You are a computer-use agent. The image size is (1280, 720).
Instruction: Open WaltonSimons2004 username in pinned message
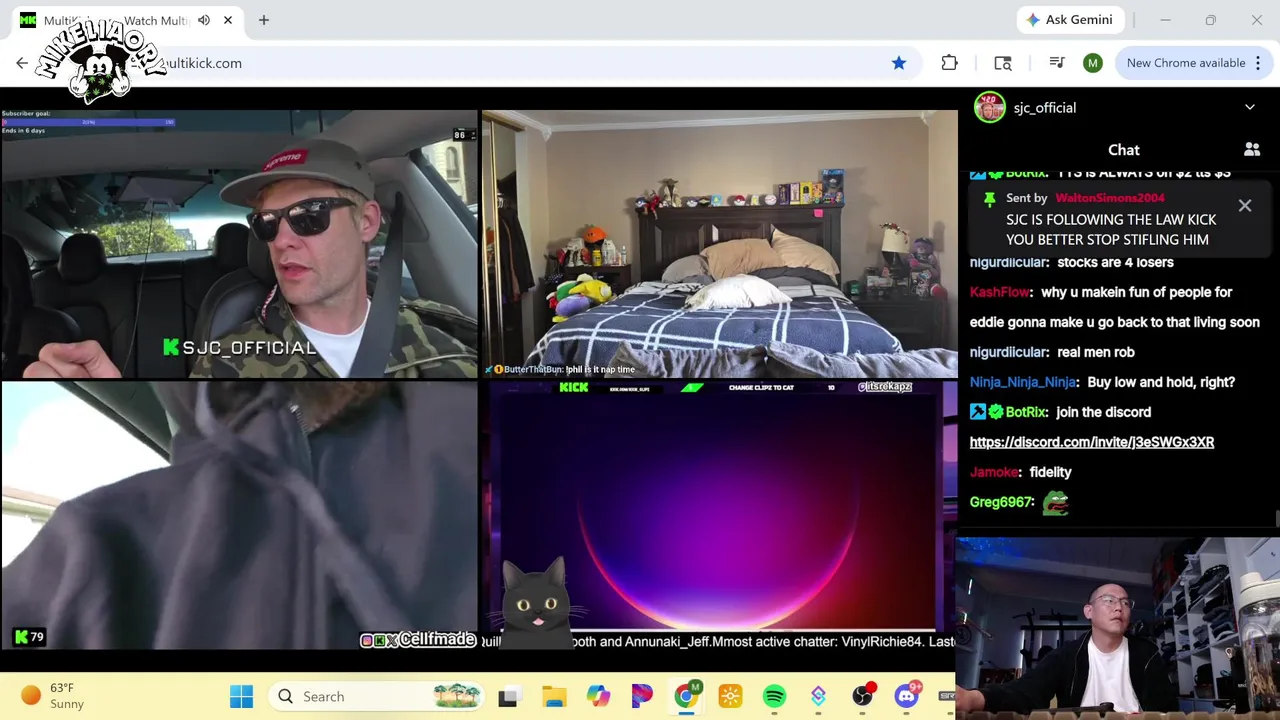pyautogui.click(x=1109, y=198)
